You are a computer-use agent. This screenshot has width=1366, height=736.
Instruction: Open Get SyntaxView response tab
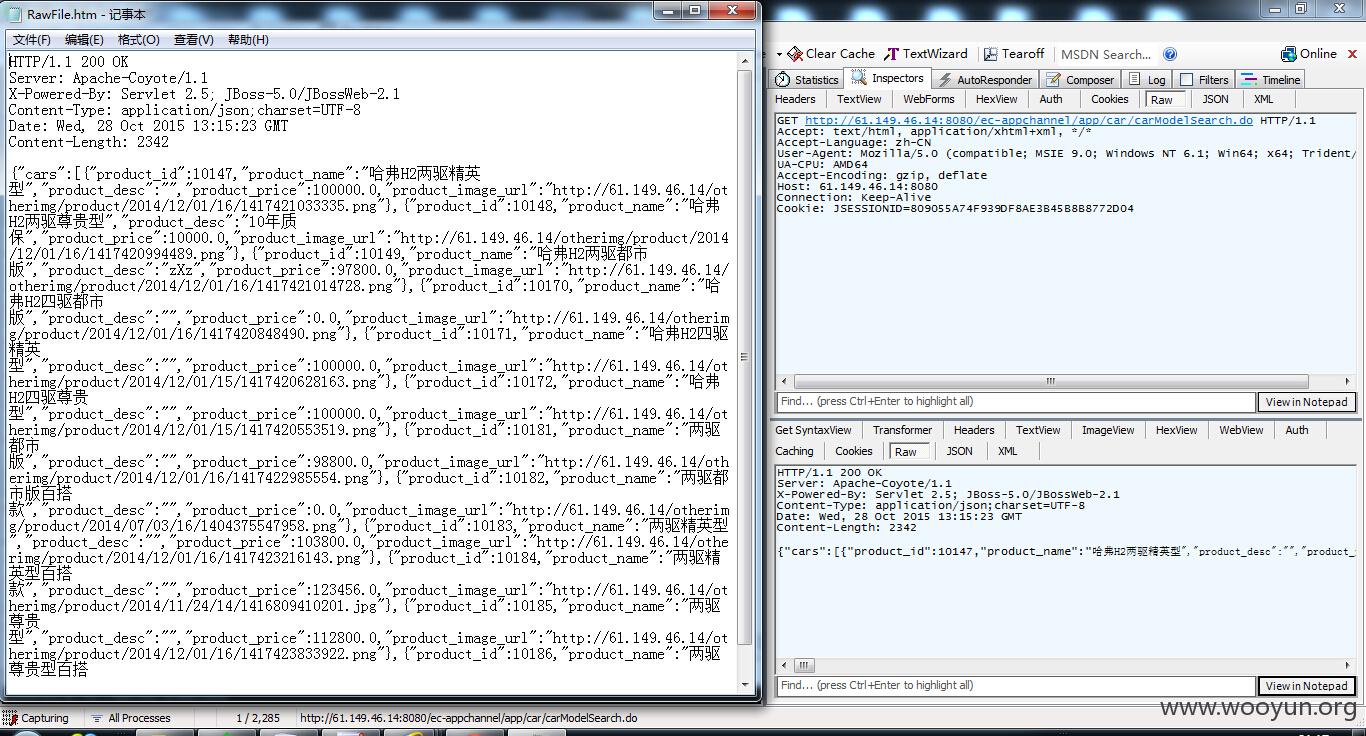point(813,430)
